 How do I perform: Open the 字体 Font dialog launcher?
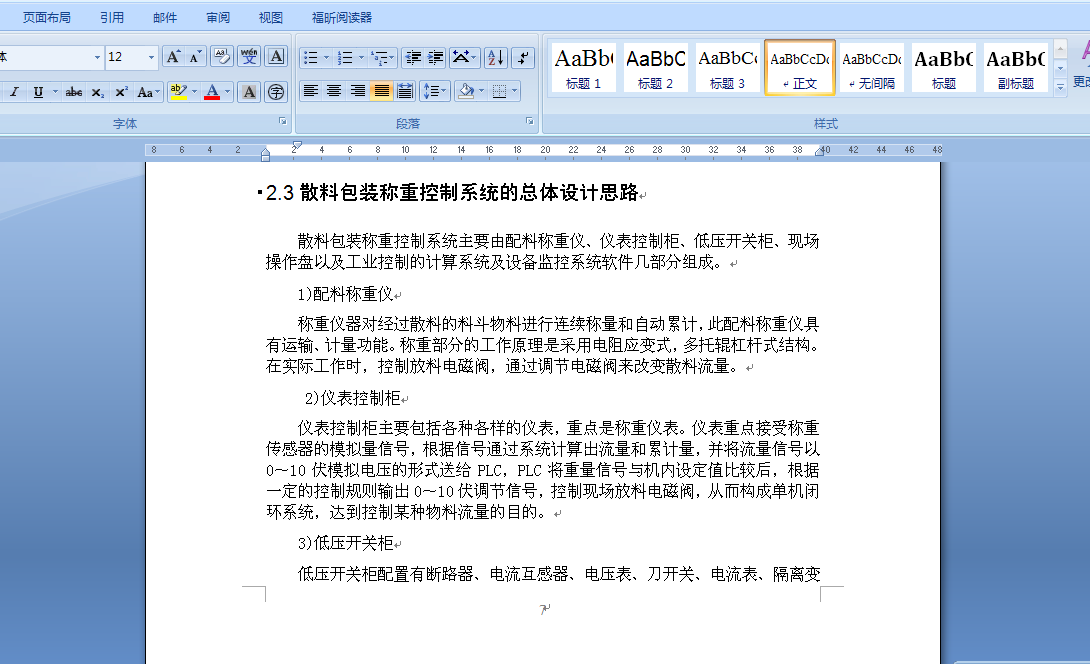click(x=282, y=121)
